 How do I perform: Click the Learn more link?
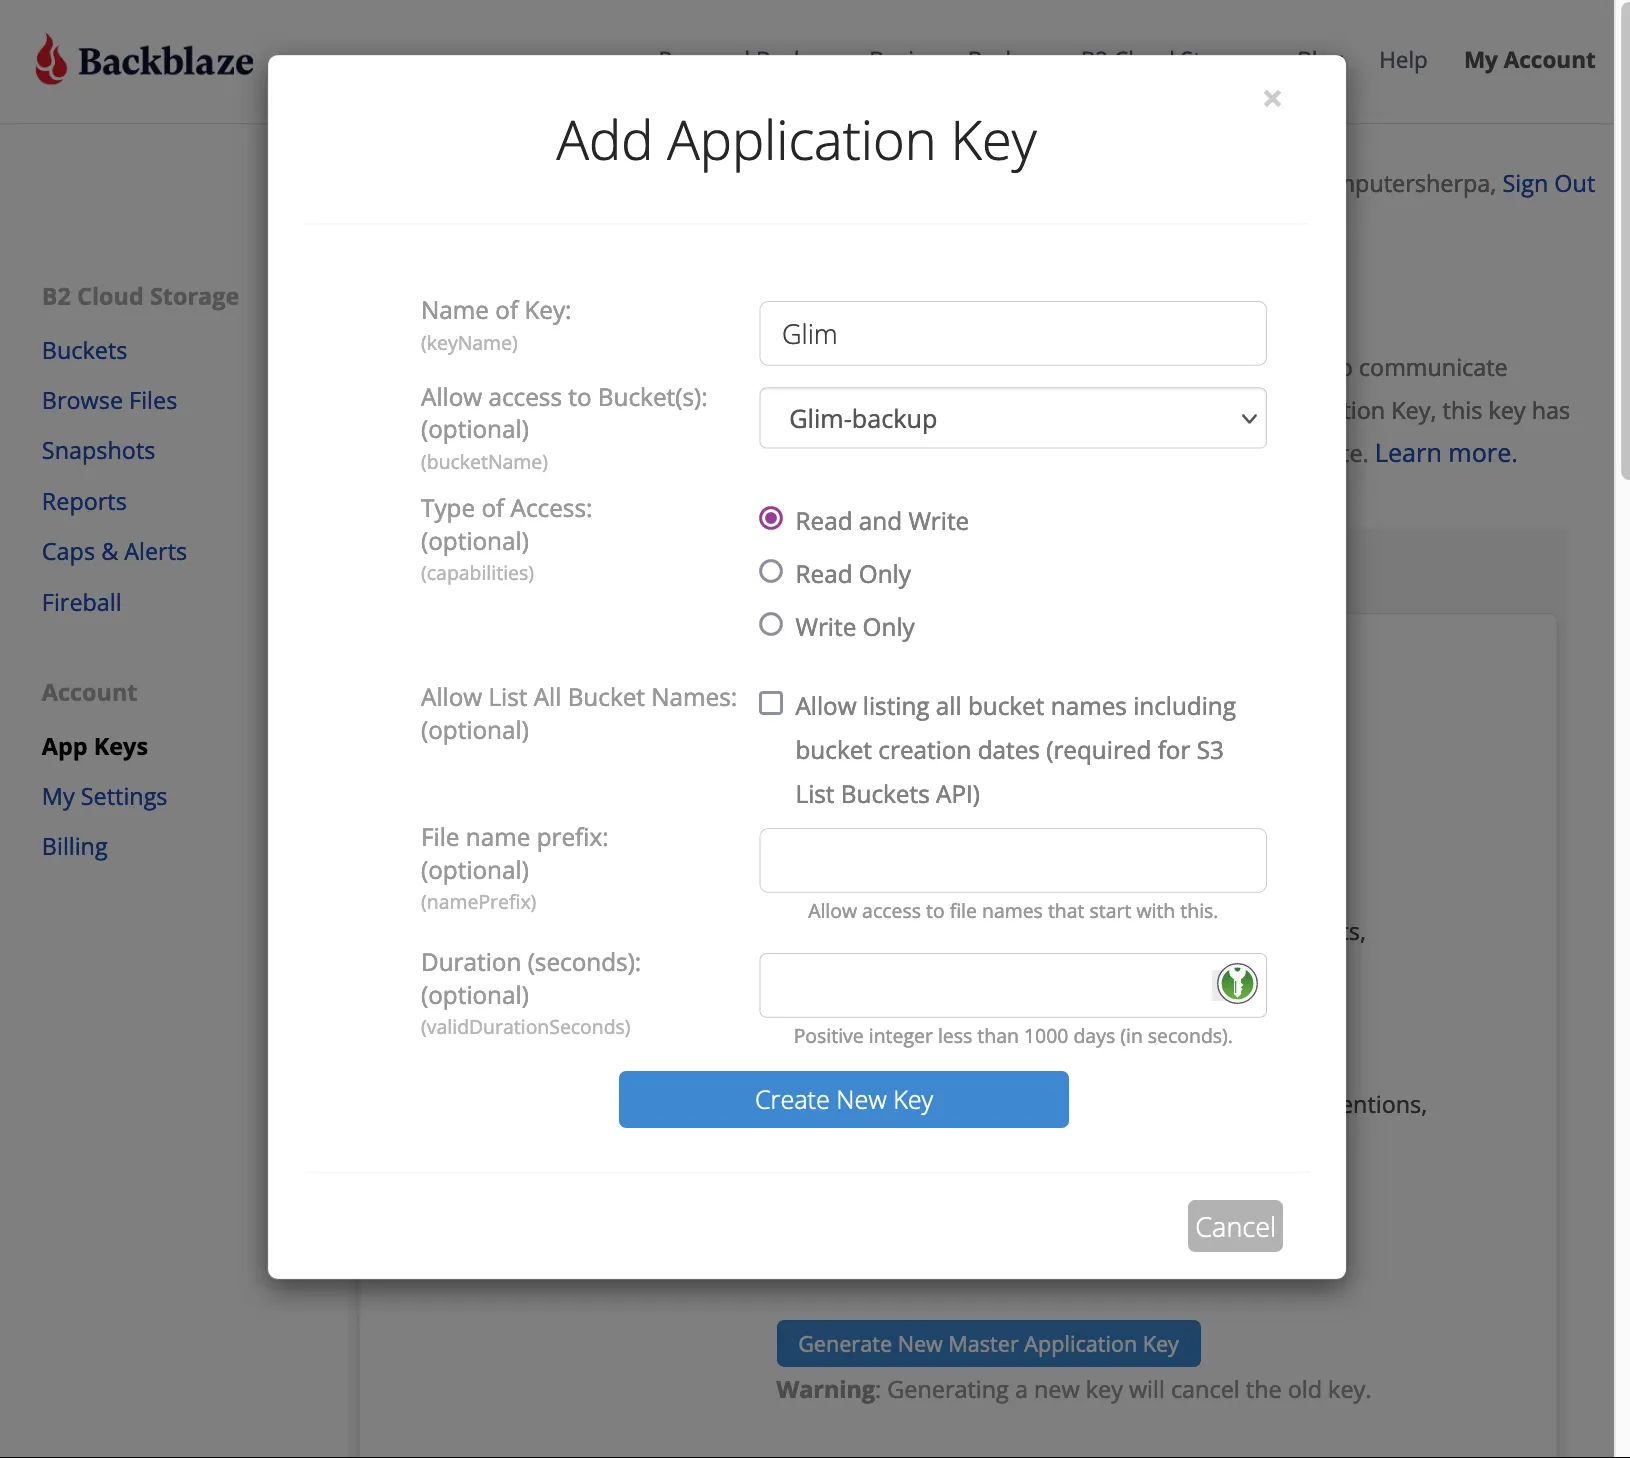point(1446,452)
